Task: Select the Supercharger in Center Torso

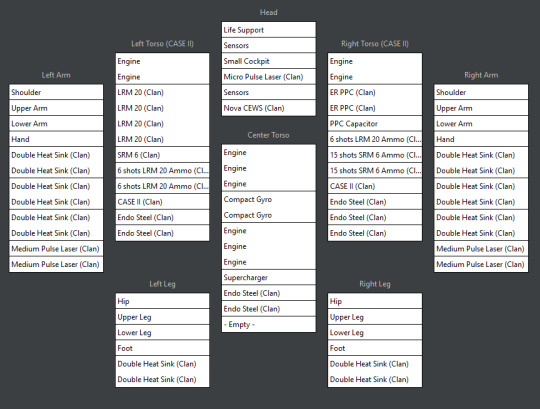Action: pyautogui.click(x=269, y=277)
